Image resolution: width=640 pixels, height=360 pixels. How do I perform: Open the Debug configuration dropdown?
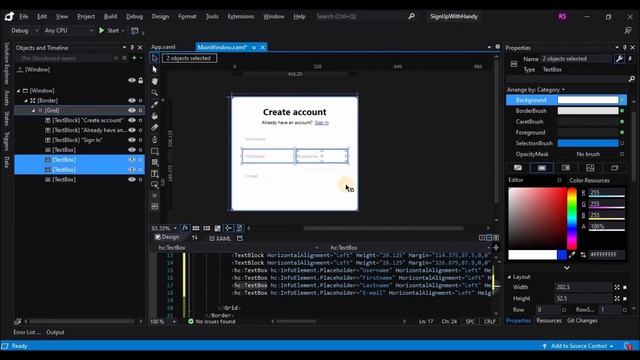24,31
